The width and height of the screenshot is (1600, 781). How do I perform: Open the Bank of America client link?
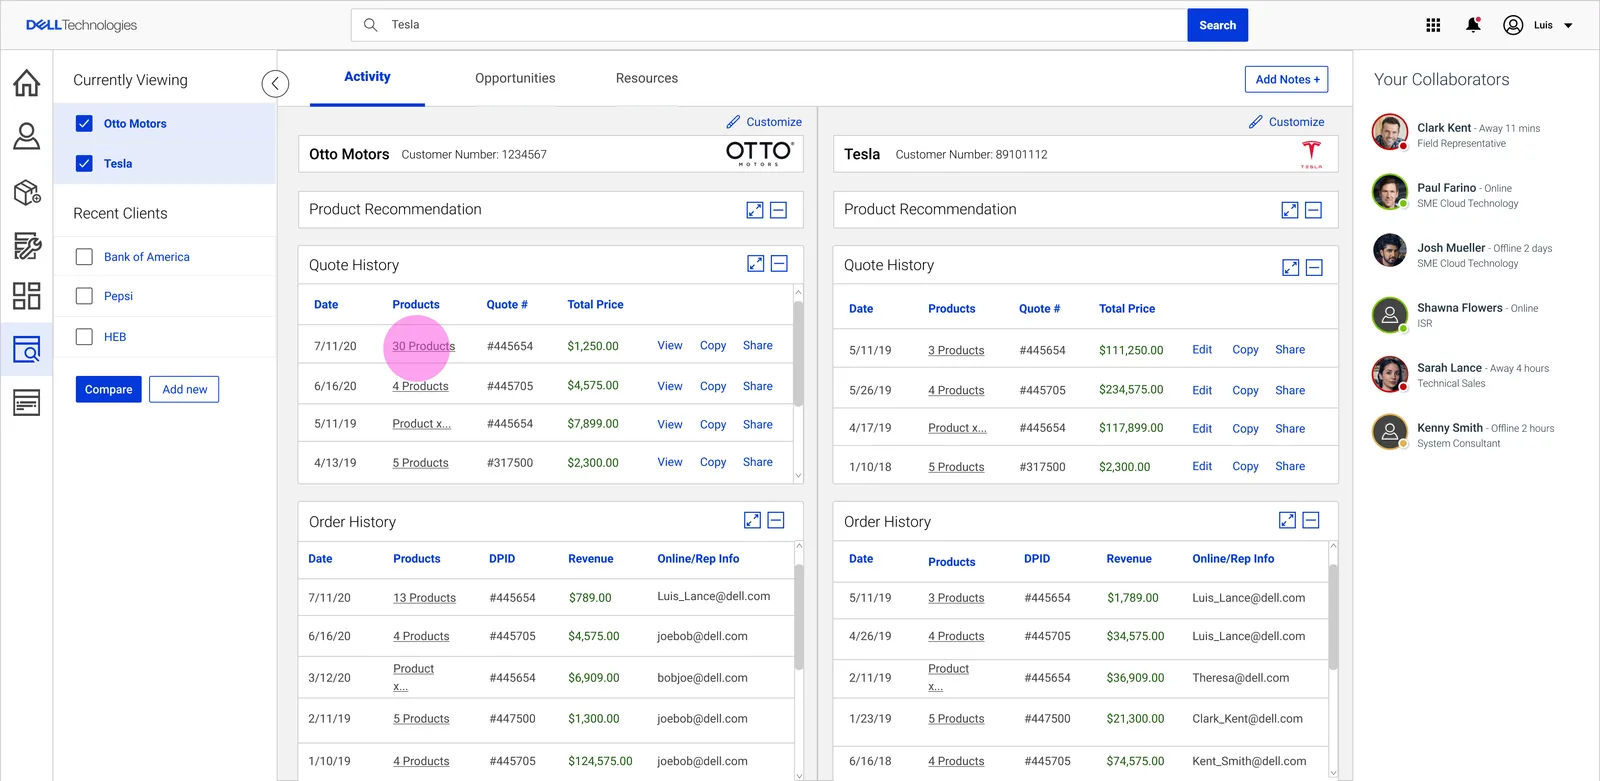pyautogui.click(x=147, y=257)
